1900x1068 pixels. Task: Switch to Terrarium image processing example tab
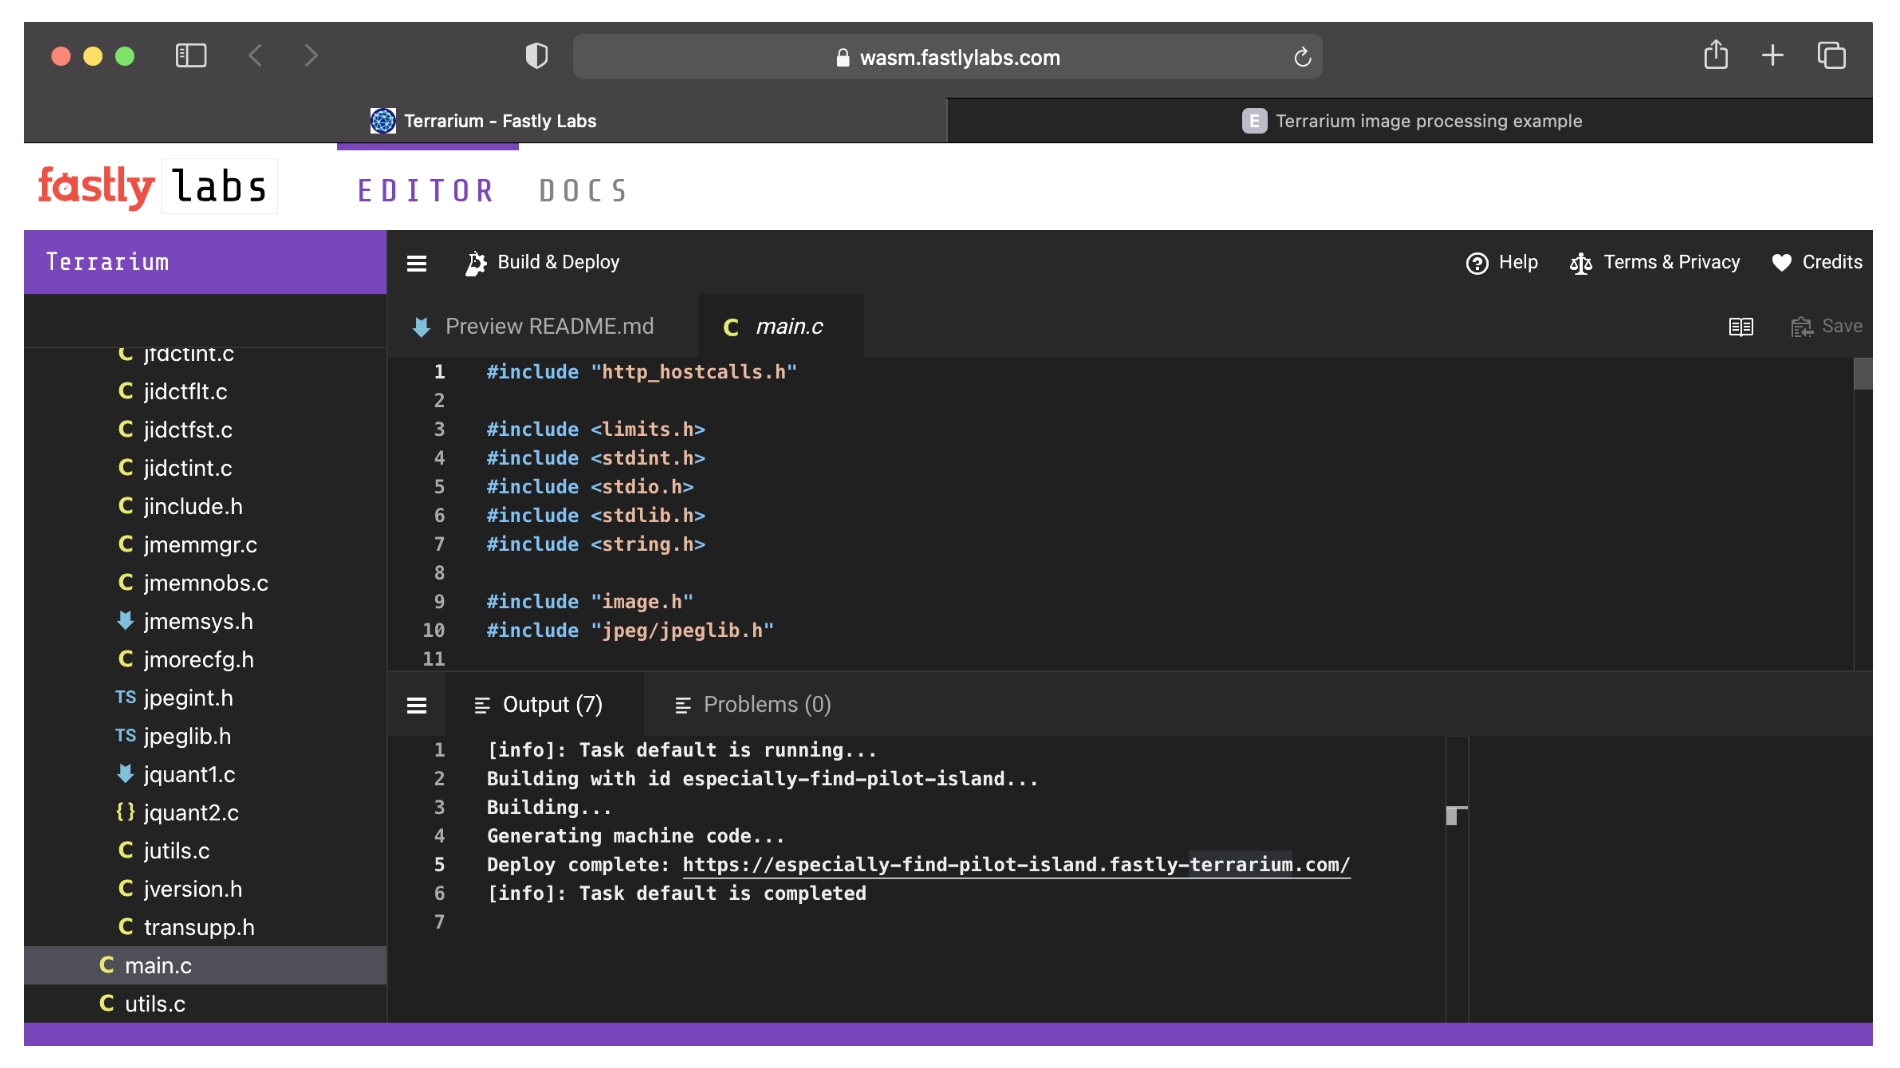tap(1410, 121)
